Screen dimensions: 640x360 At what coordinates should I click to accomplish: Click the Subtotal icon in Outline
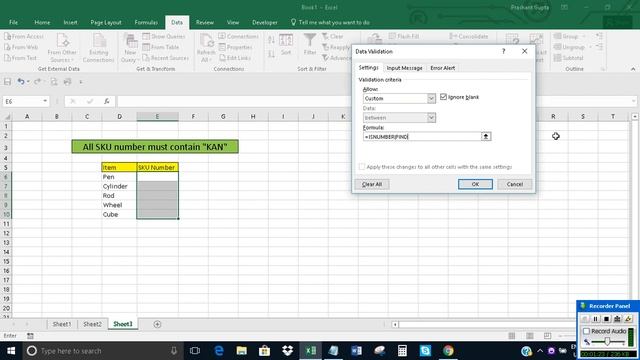558,58
